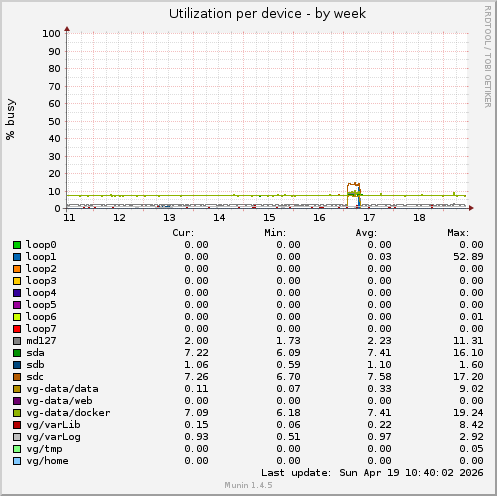Click the x-axis label 18

pos(419,218)
